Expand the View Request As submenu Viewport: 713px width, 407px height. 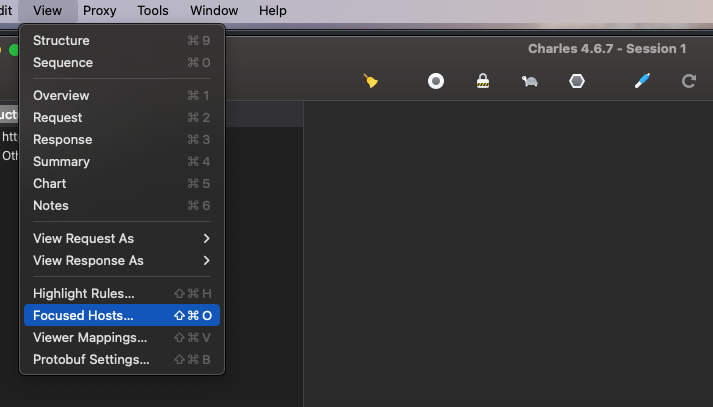click(x=121, y=238)
